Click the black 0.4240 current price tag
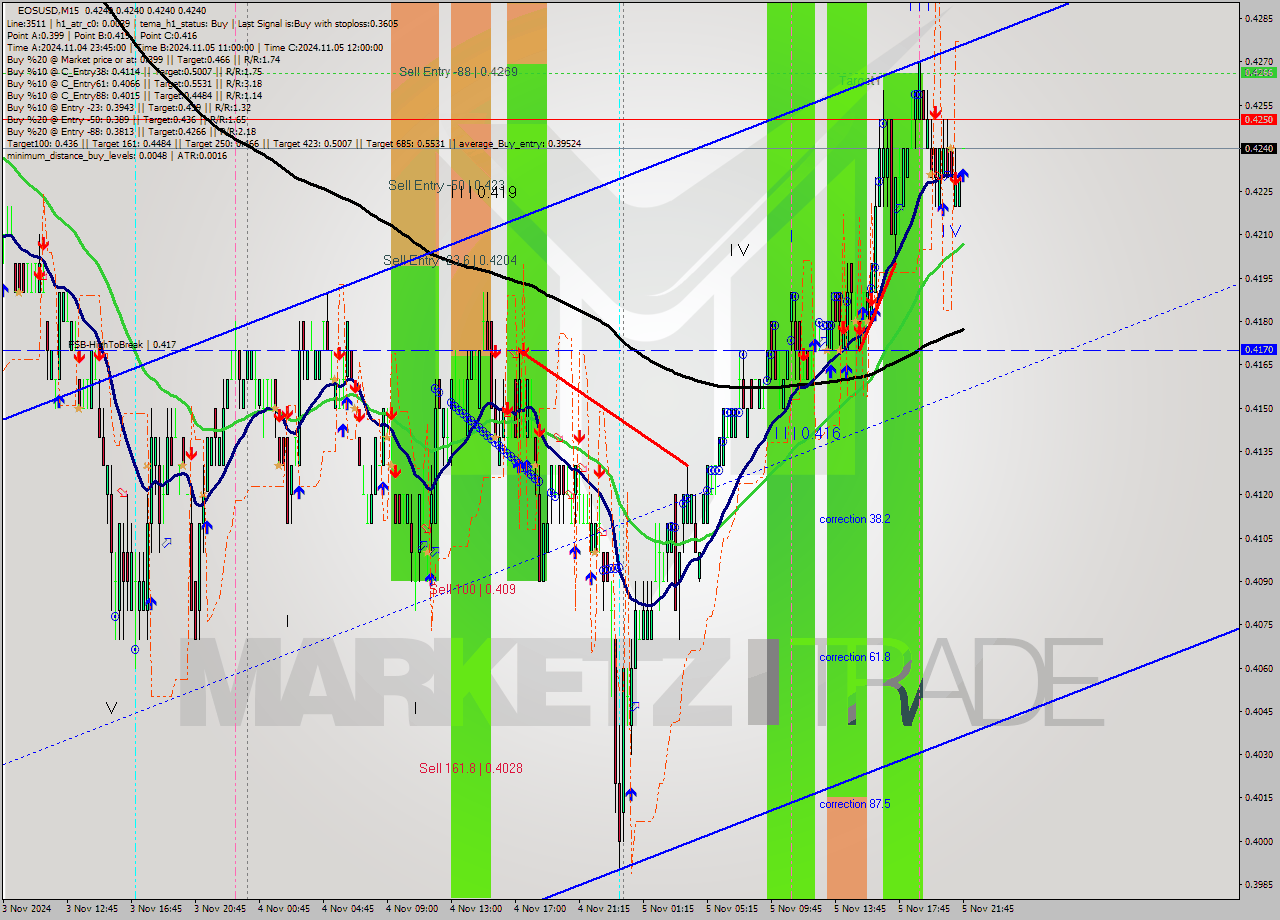The image size is (1280, 920). tap(1257, 148)
